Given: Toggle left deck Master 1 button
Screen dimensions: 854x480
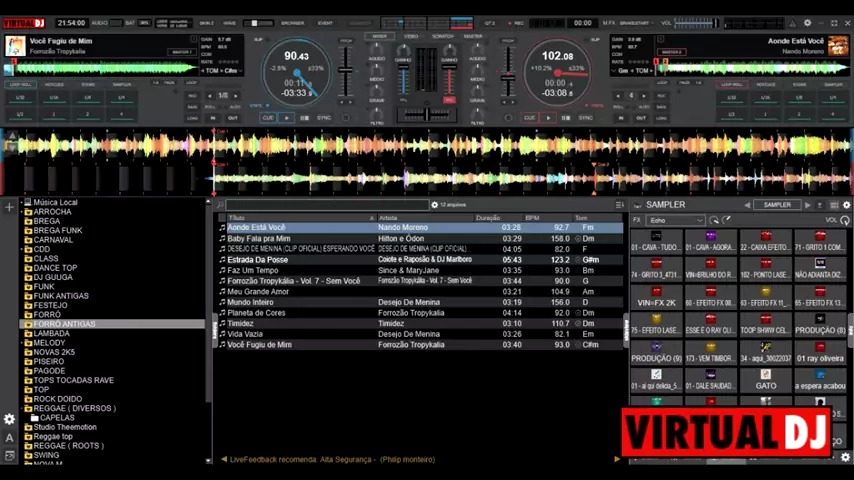Looking at the screenshot, I should point(181,52).
